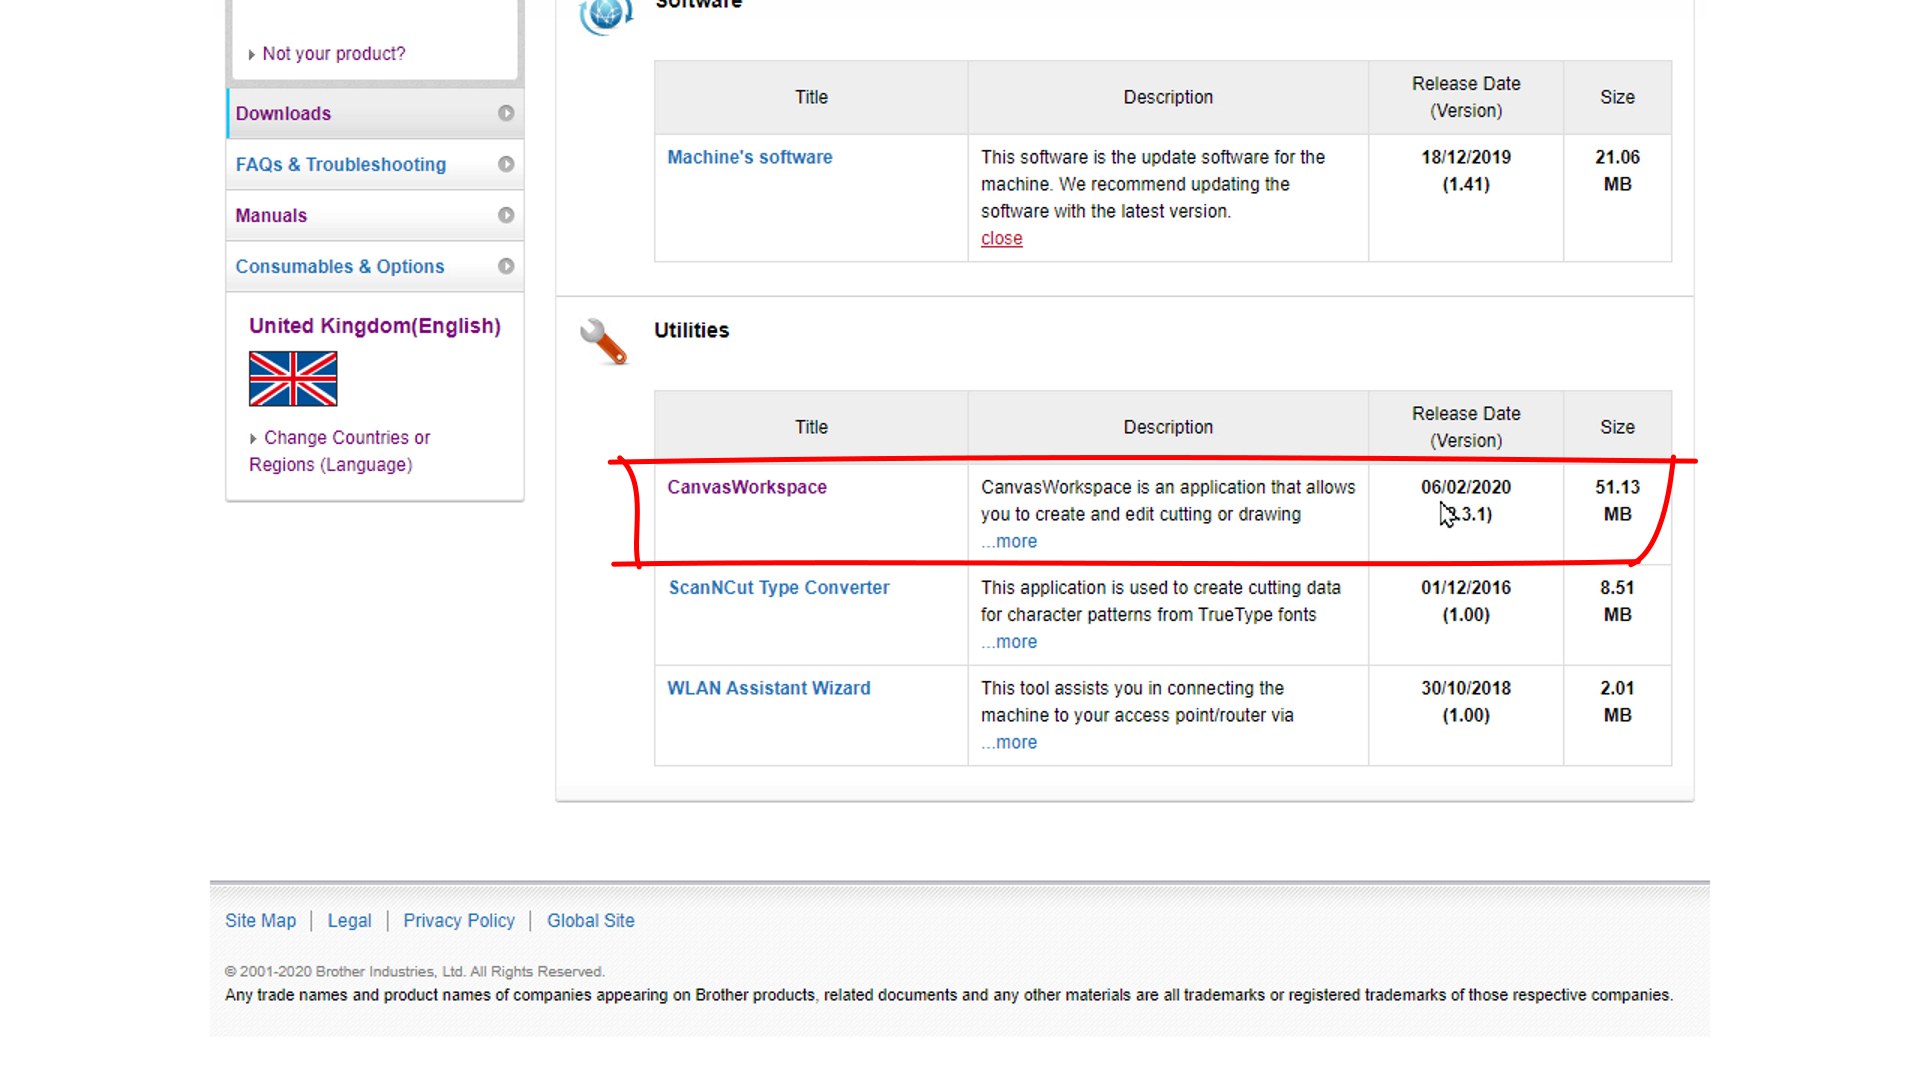Click arrow icon beside FAQs & Troubleshooting
1920x1080 pixels.
pos(506,164)
